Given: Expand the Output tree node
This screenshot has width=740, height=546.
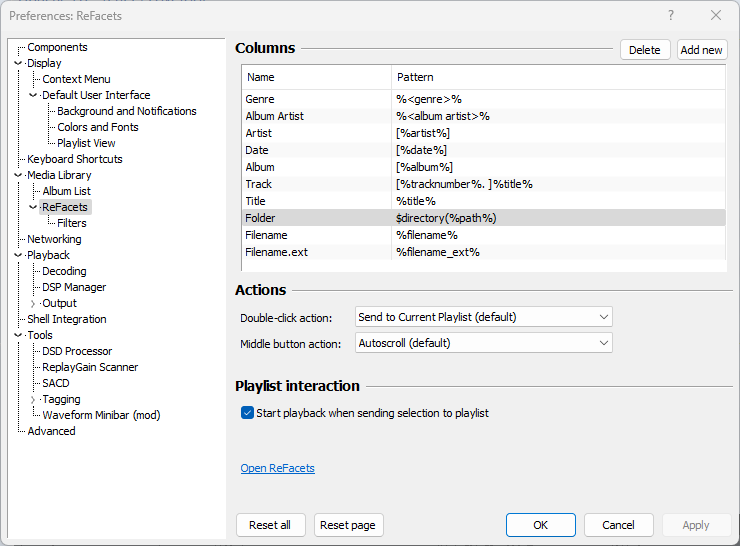Looking at the screenshot, I should [x=33, y=303].
